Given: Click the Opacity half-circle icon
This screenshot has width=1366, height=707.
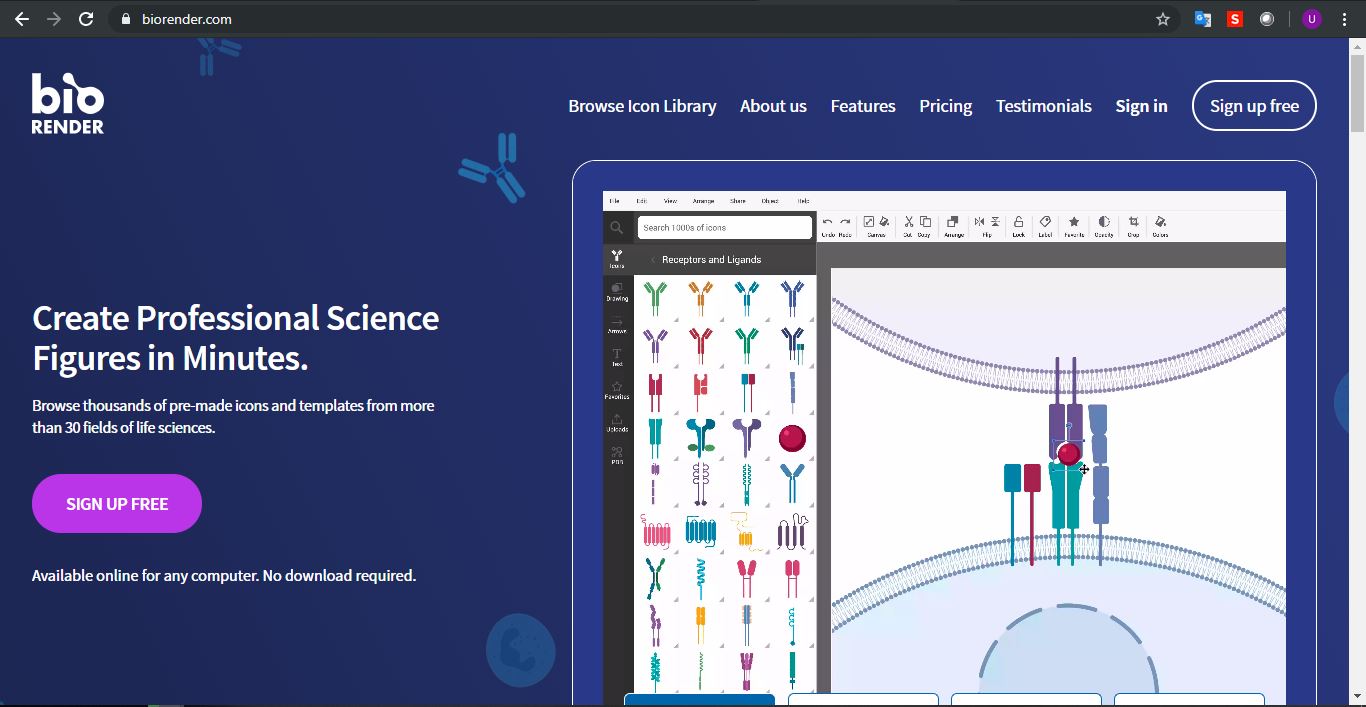Looking at the screenshot, I should click(1104, 222).
